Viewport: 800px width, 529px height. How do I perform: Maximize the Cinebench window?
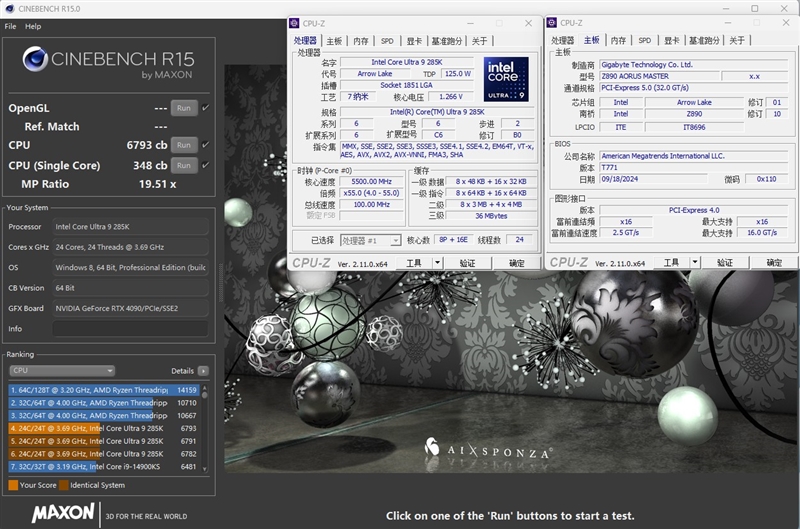pos(755,9)
